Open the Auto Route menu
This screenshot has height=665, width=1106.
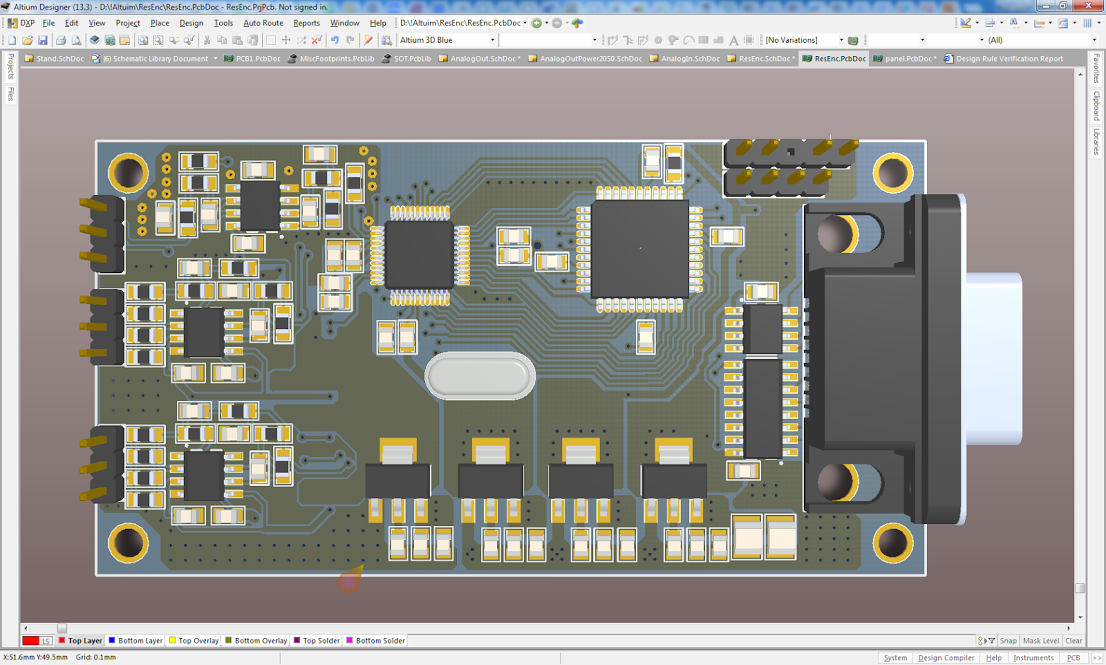[x=263, y=23]
